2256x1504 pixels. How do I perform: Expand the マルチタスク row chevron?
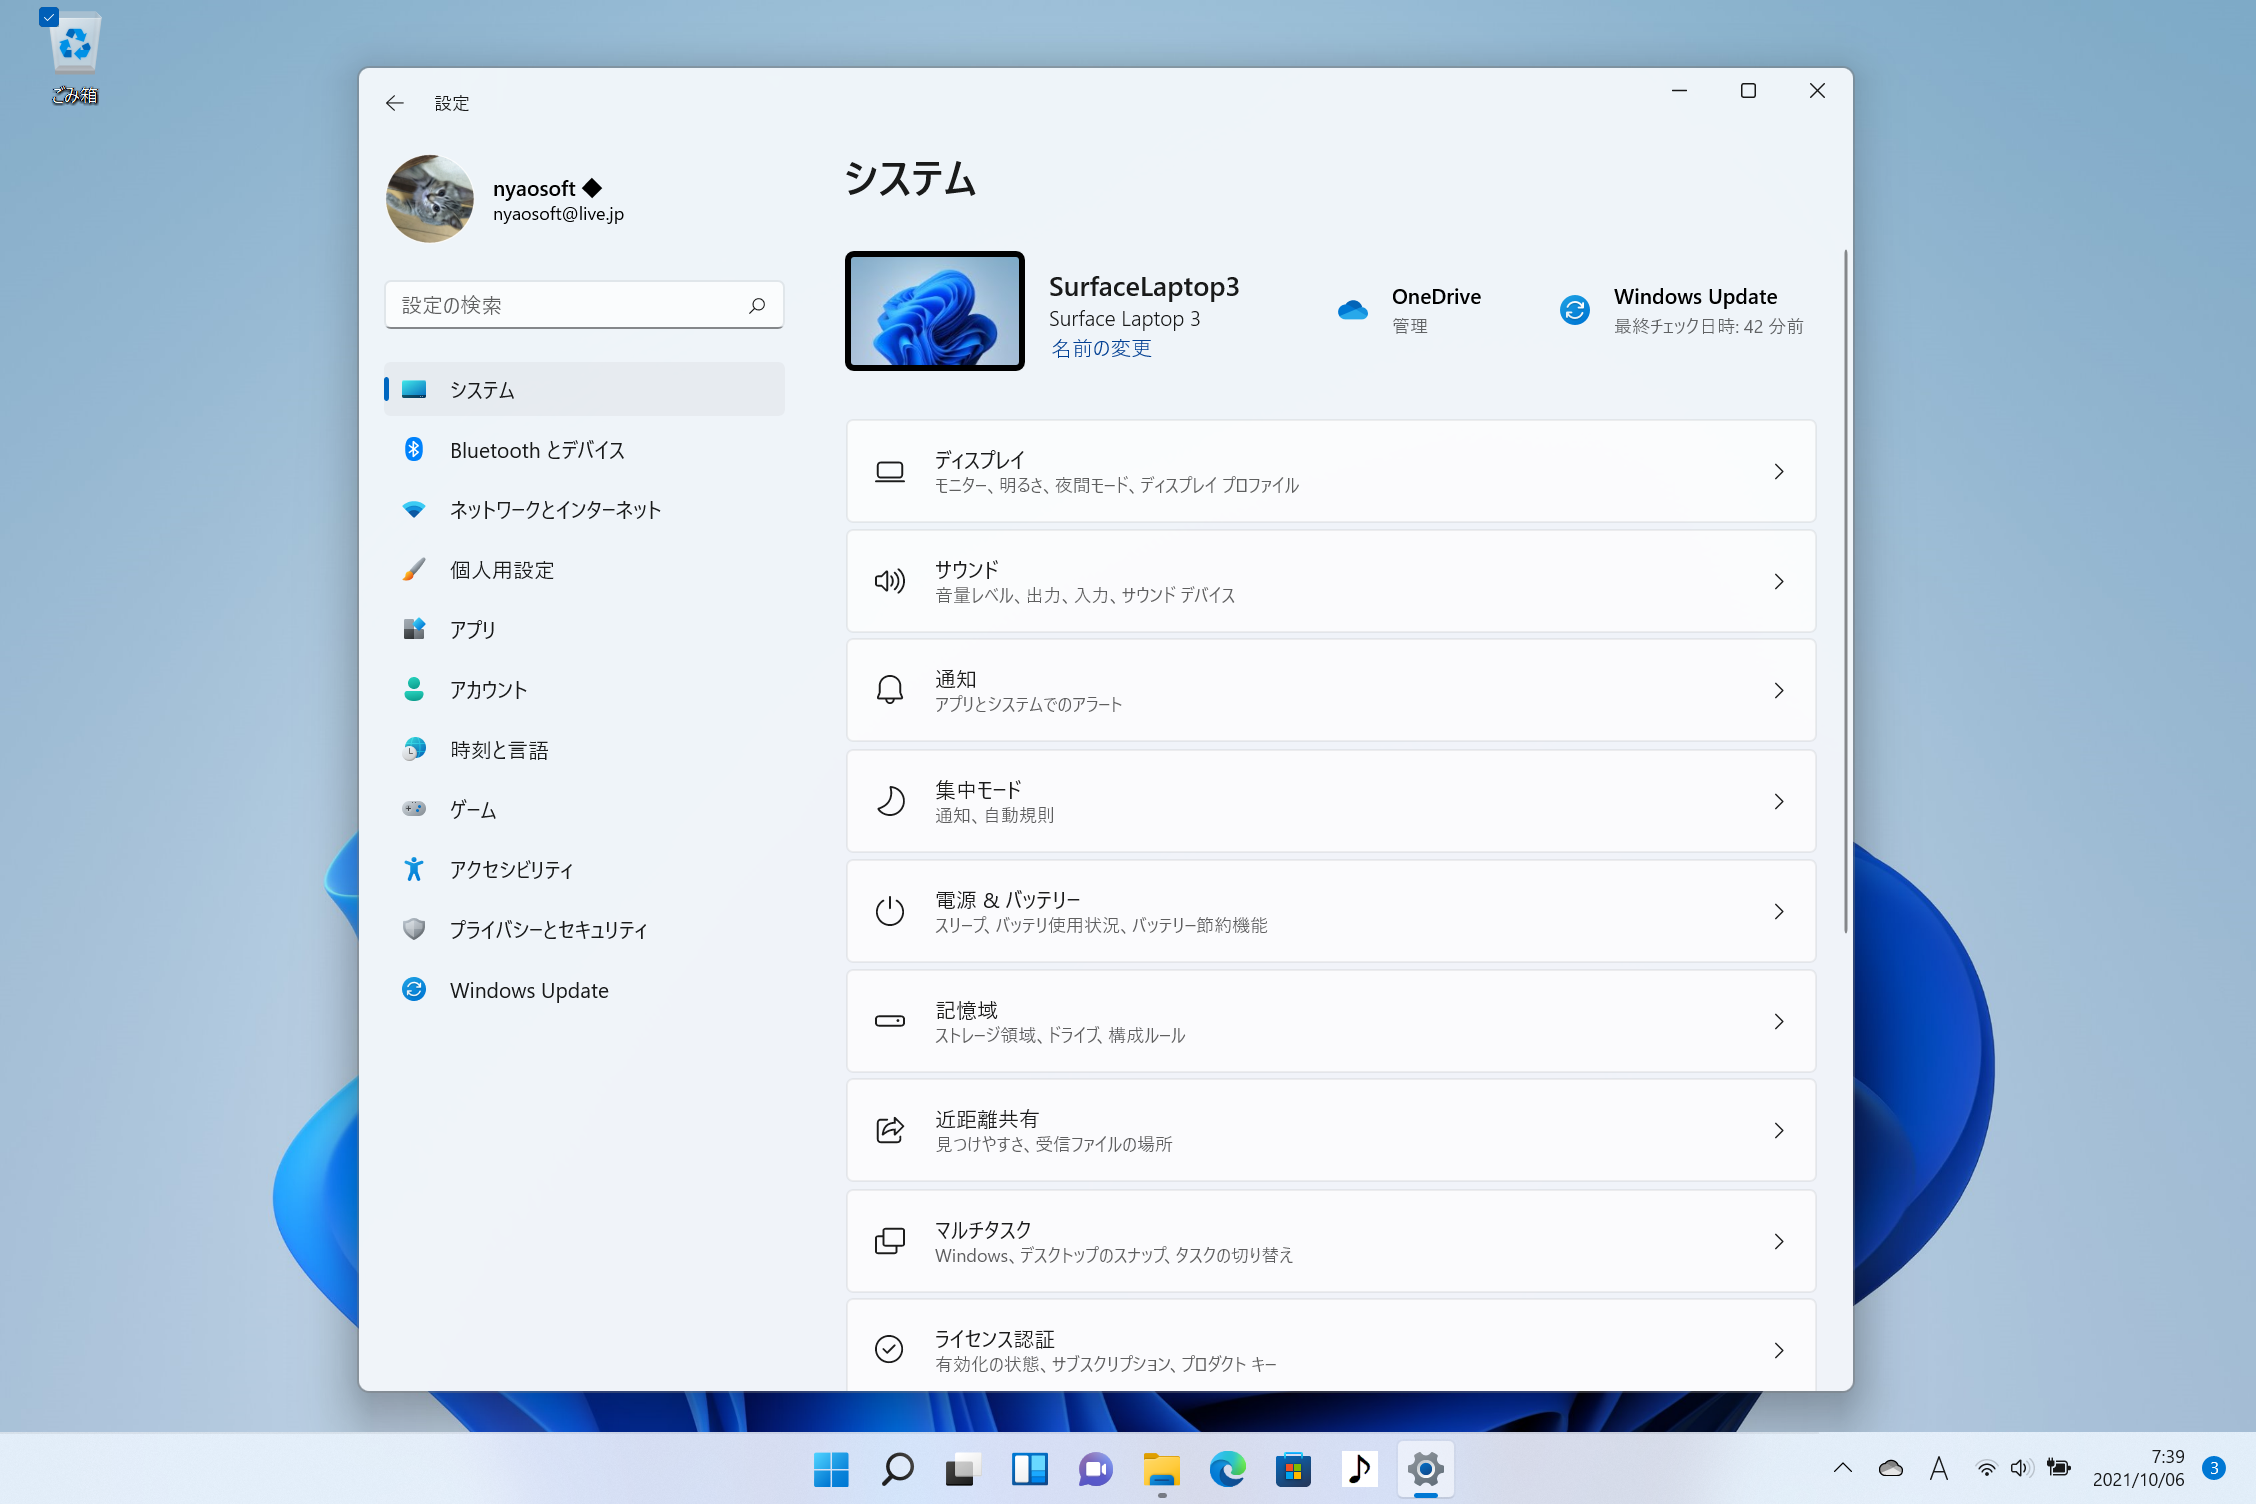click(x=1779, y=1241)
